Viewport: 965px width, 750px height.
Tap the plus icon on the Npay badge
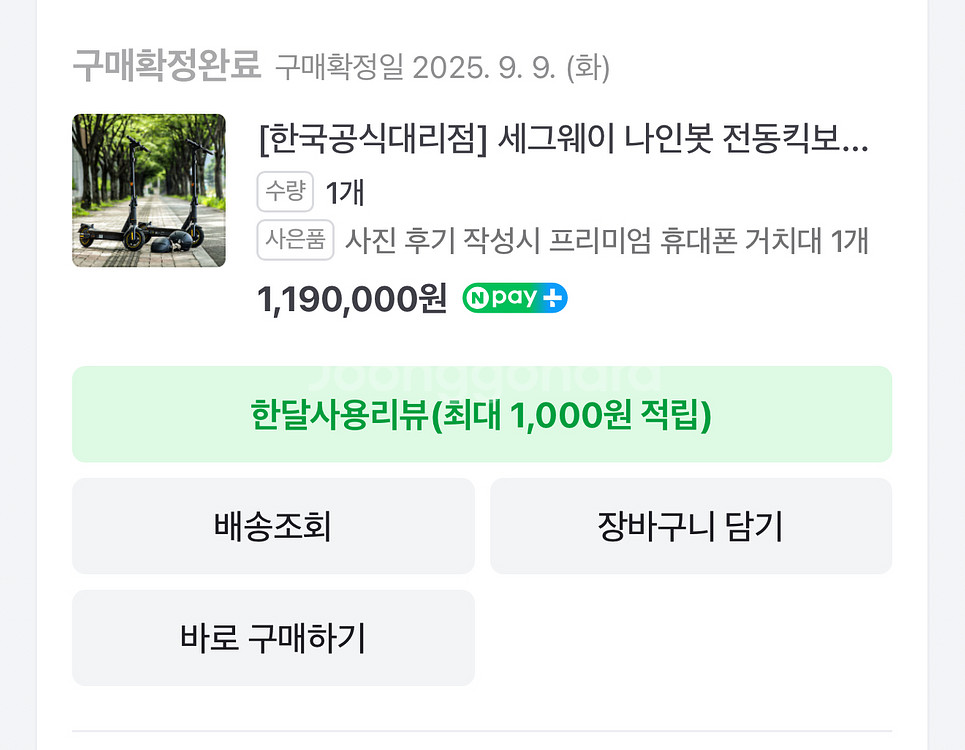pyautogui.click(x=551, y=297)
